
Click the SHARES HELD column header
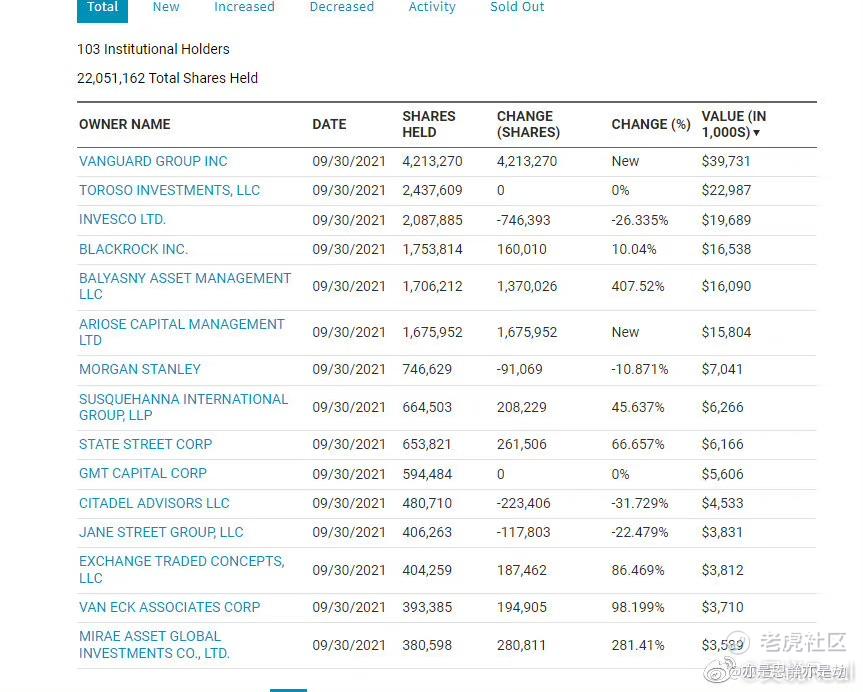tap(429, 124)
